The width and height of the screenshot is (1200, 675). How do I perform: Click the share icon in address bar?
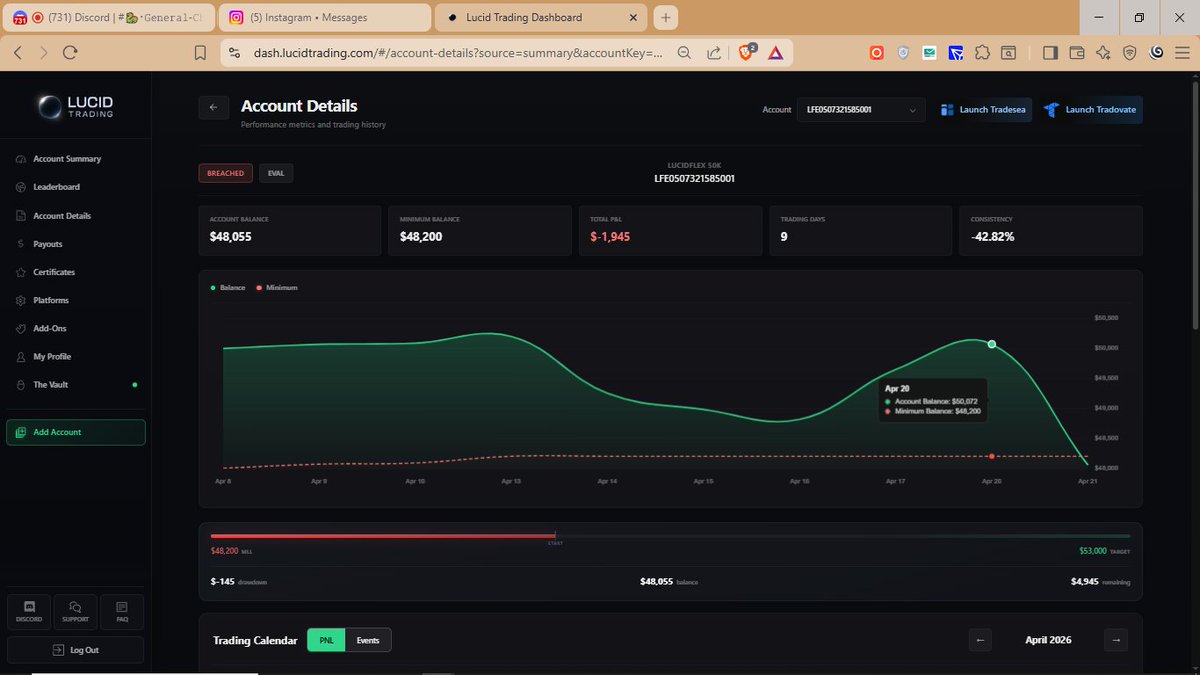(714, 53)
